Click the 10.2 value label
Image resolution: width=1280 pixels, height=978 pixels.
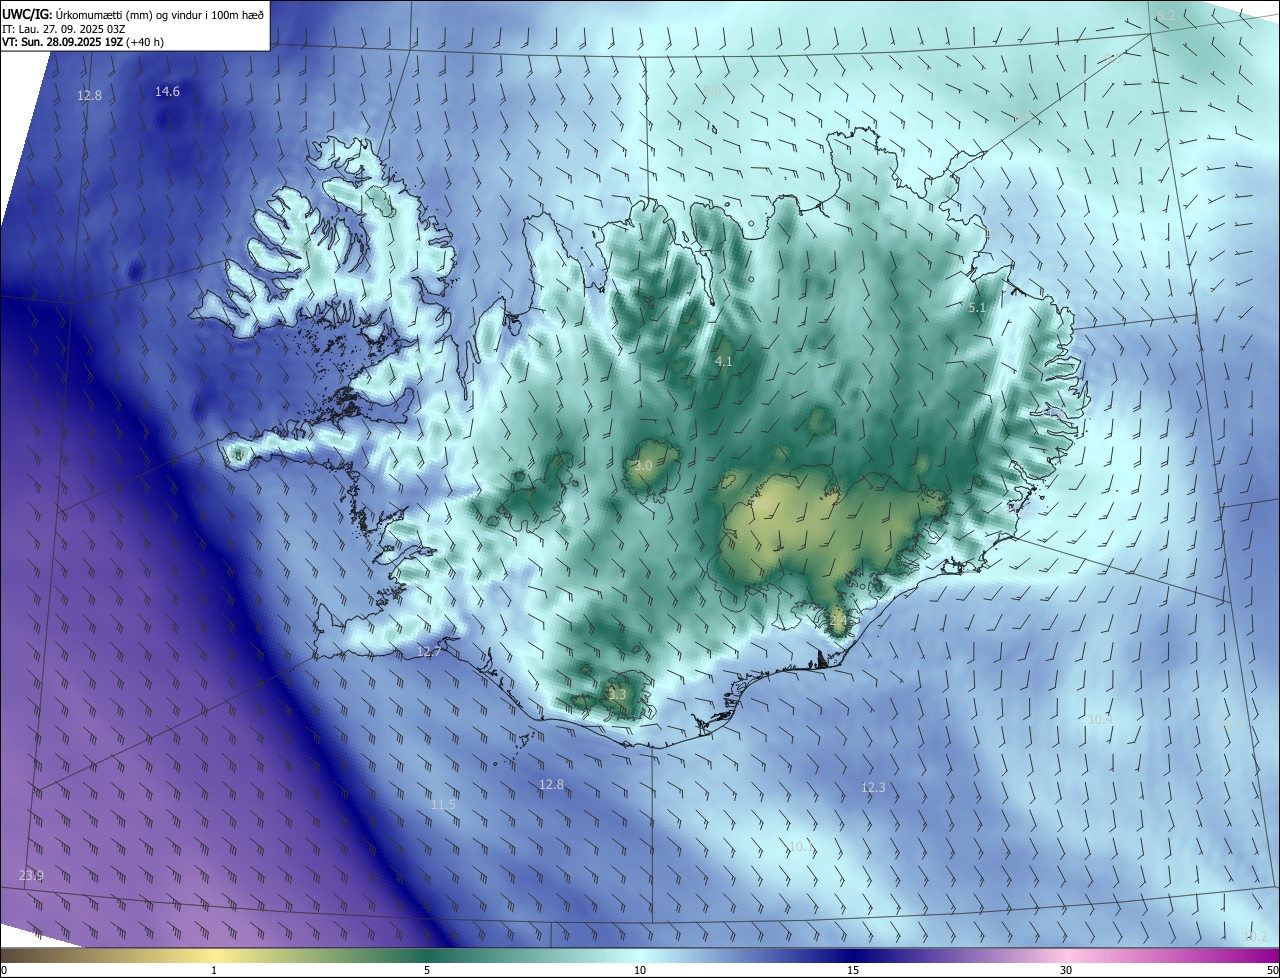point(1256,937)
